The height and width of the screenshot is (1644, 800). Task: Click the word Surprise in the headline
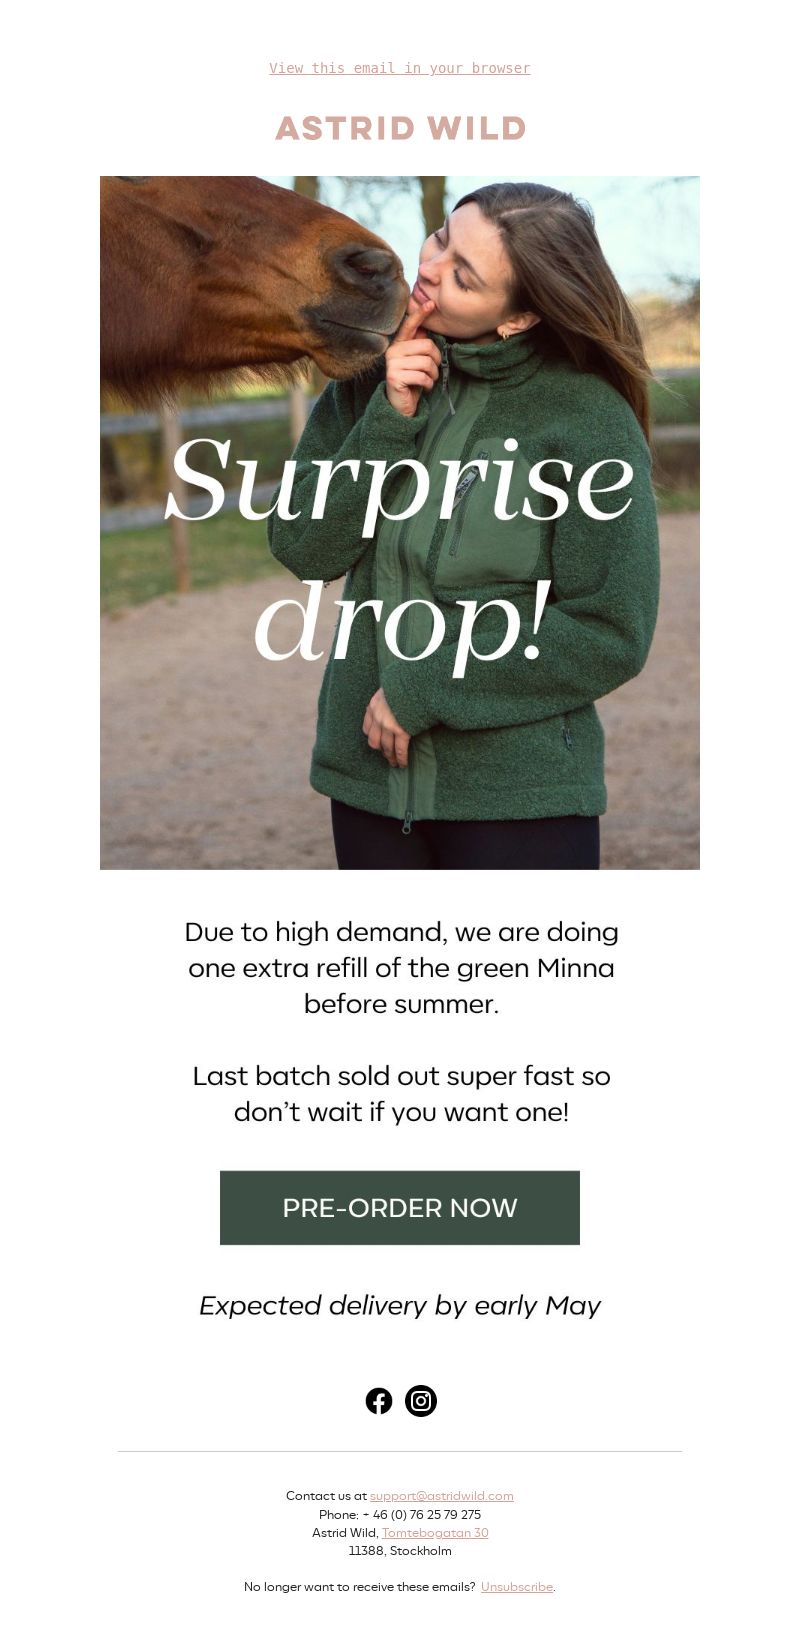tap(400, 480)
